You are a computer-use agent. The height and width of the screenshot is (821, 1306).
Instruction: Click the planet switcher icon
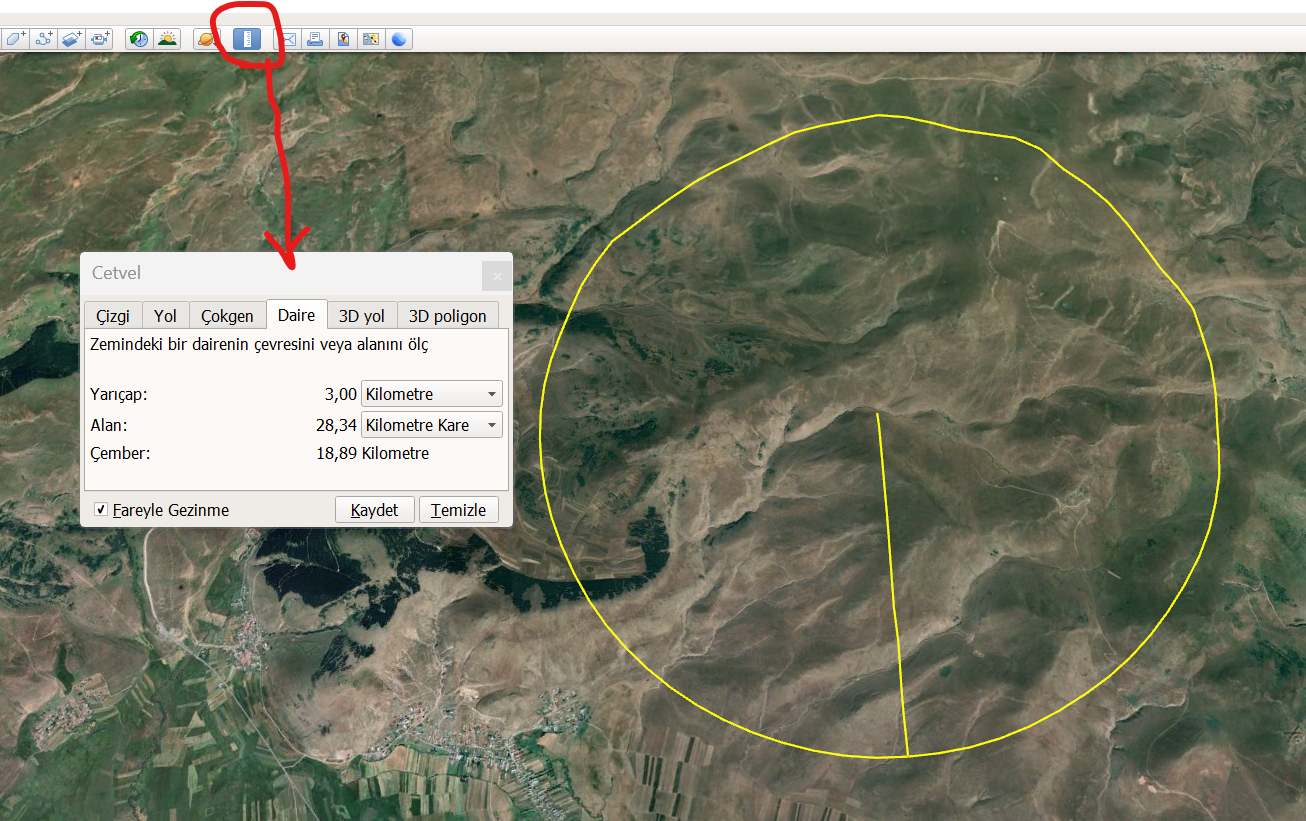(206, 39)
